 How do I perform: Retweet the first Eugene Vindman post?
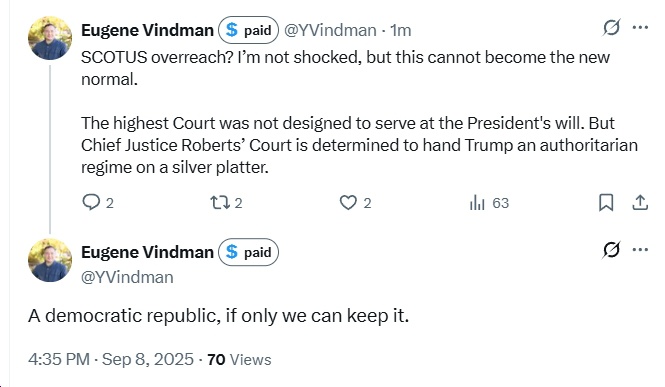point(226,203)
